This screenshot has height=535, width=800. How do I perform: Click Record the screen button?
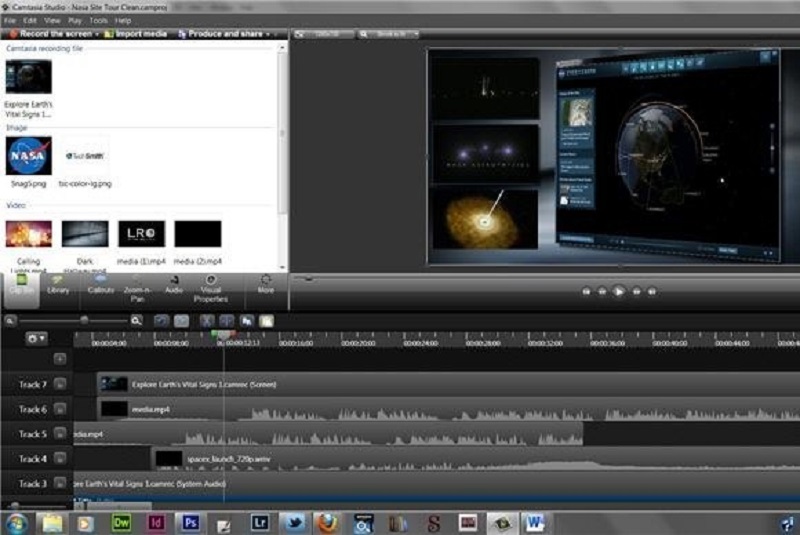pos(51,34)
